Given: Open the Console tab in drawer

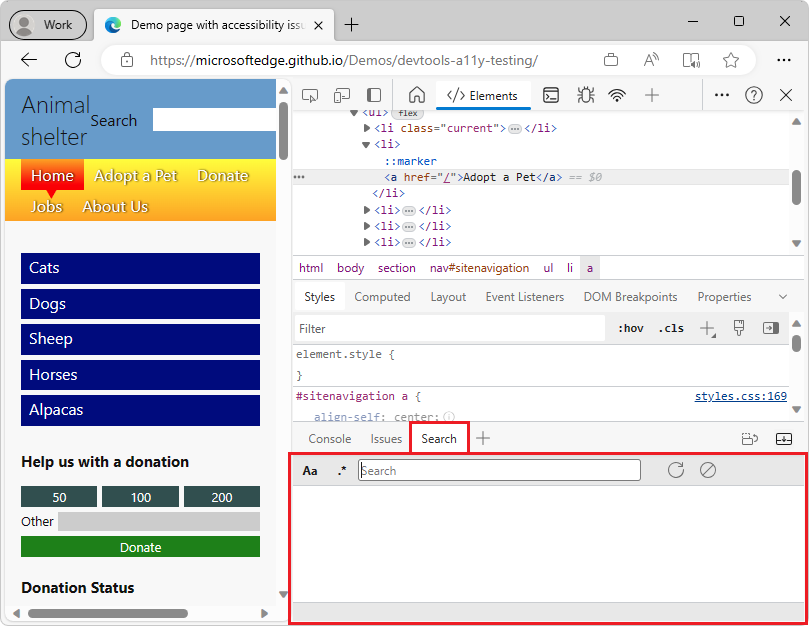Looking at the screenshot, I should [x=329, y=438].
